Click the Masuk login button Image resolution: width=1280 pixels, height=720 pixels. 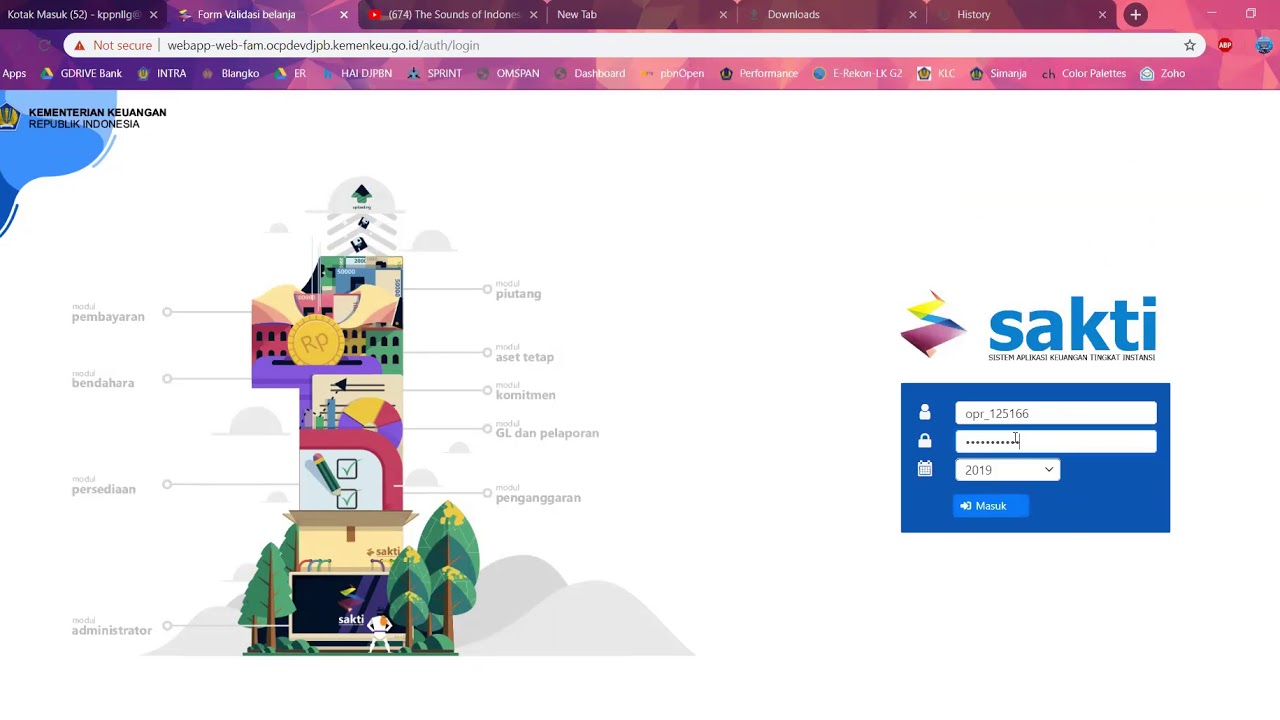coord(990,506)
